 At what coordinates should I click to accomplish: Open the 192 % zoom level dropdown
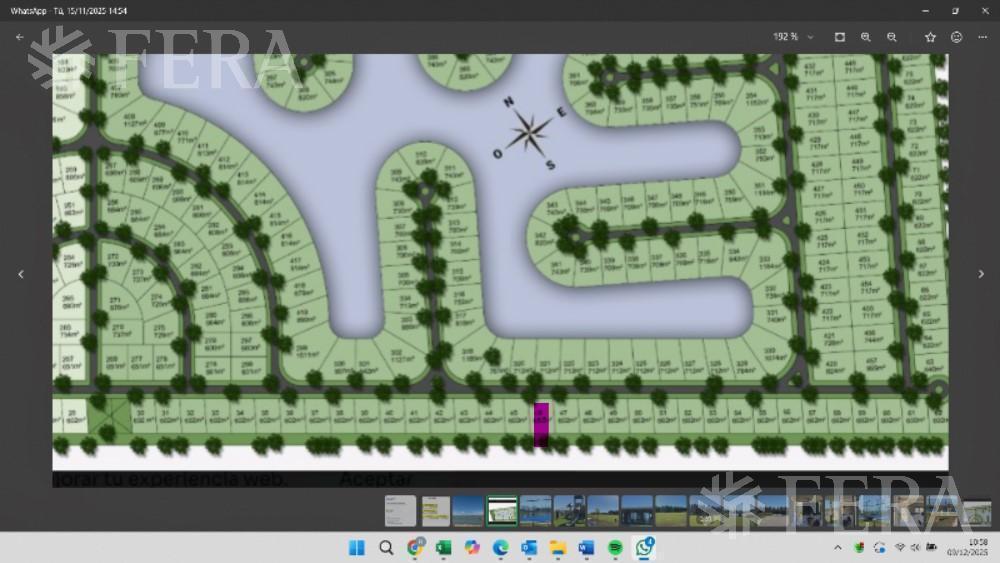(x=793, y=37)
